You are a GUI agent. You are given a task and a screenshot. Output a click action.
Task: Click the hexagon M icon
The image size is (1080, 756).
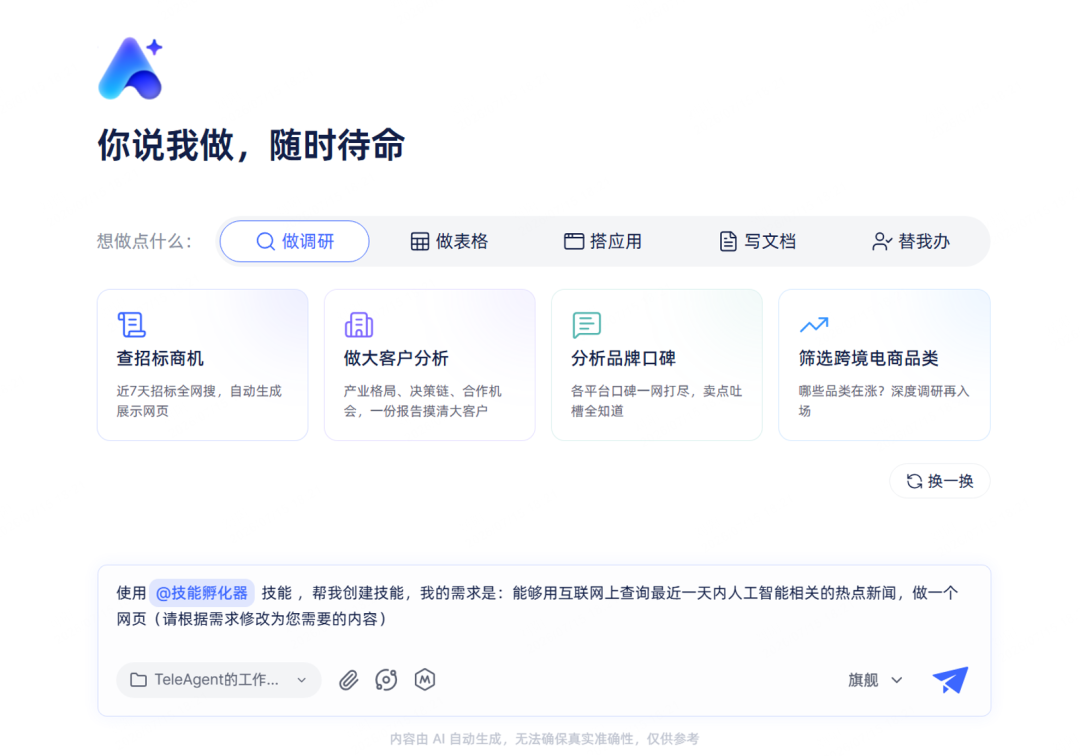click(x=425, y=680)
